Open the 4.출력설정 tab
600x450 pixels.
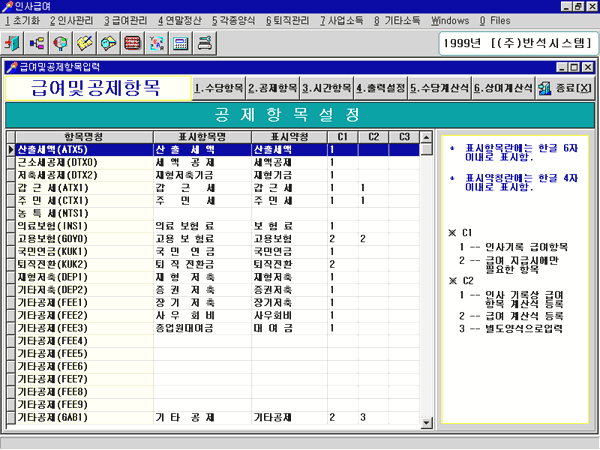click(380, 88)
